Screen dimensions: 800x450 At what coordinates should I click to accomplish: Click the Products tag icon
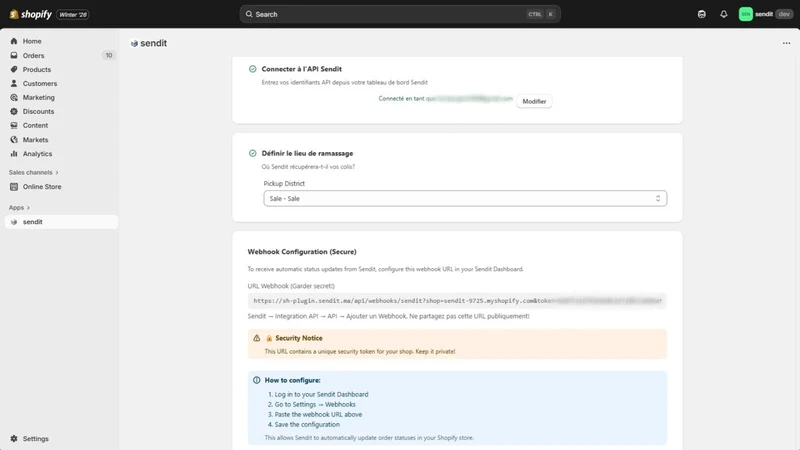coord(14,69)
